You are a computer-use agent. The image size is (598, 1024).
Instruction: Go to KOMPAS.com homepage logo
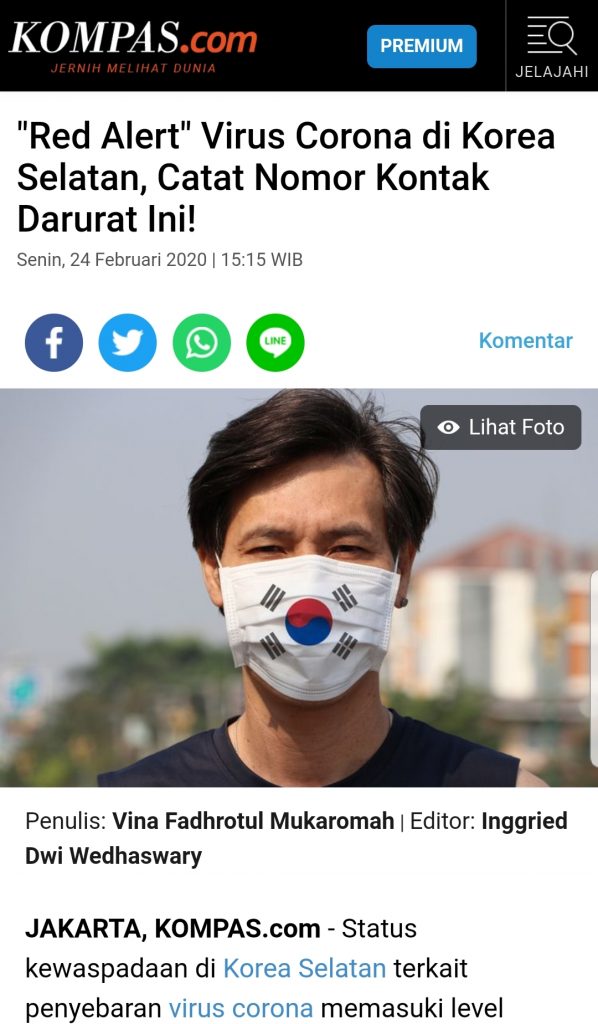(x=133, y=38)
